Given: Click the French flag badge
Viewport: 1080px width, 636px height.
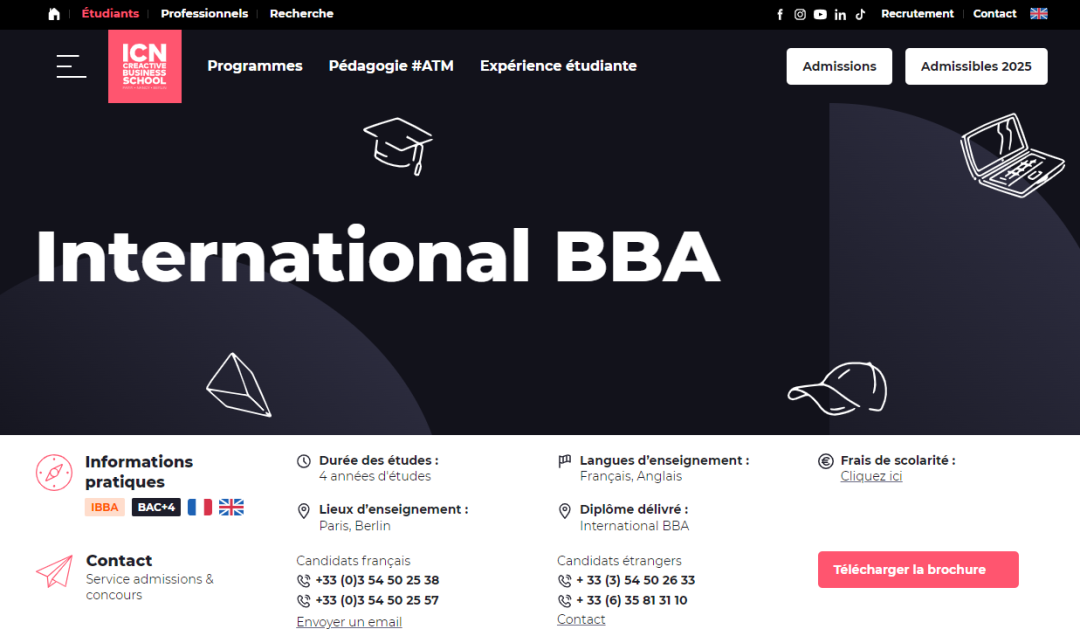Looking at the screenshot, I should point(200,507).
